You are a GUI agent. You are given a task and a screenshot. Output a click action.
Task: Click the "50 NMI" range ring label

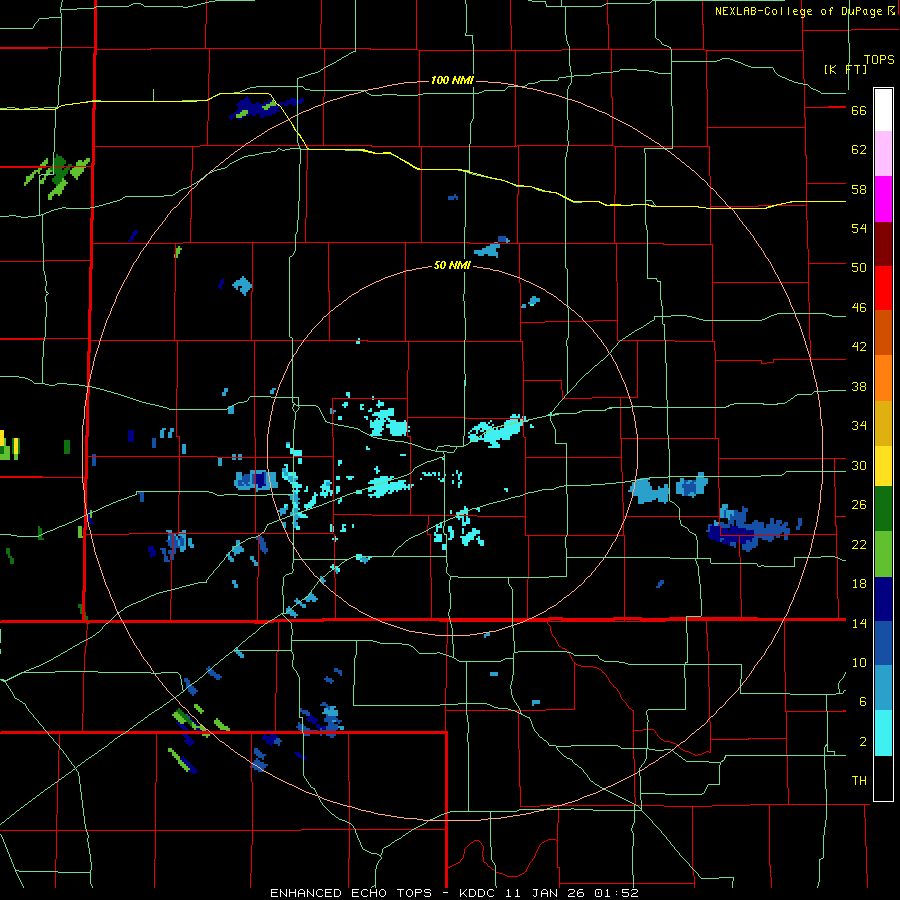coord(452,265)
